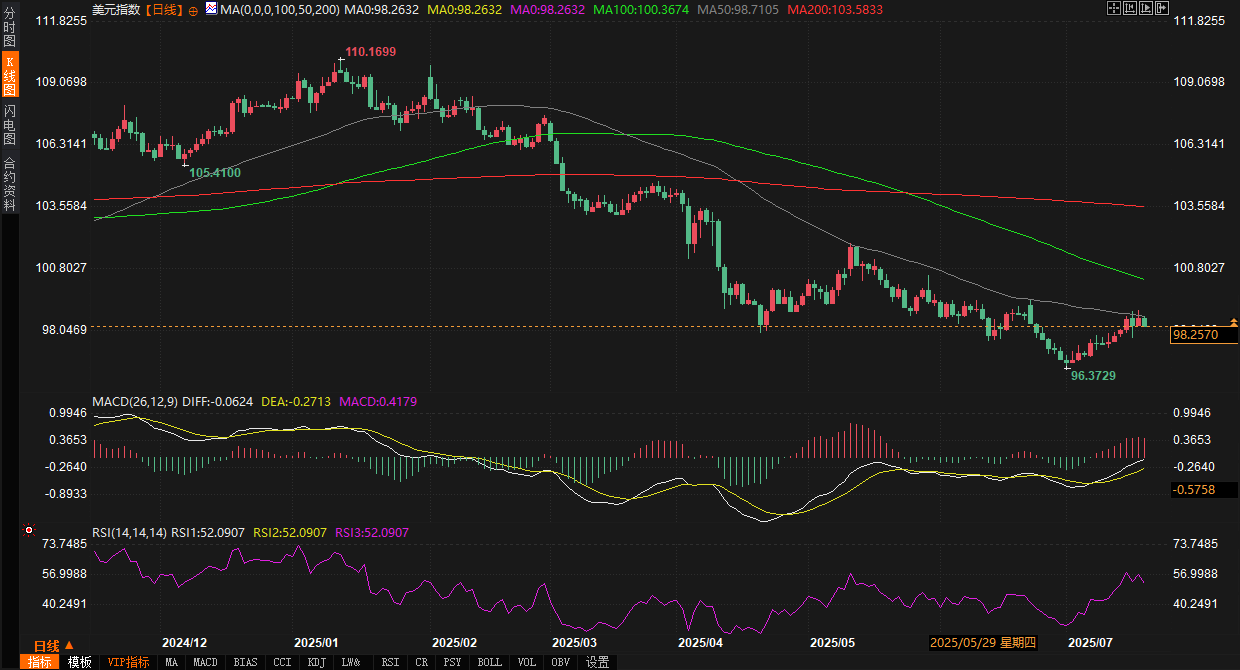Click the 110.1699 high price label

371,51
